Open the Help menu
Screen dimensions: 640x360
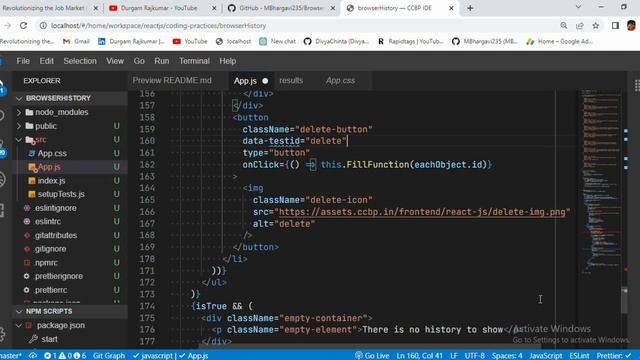[228, 61]
